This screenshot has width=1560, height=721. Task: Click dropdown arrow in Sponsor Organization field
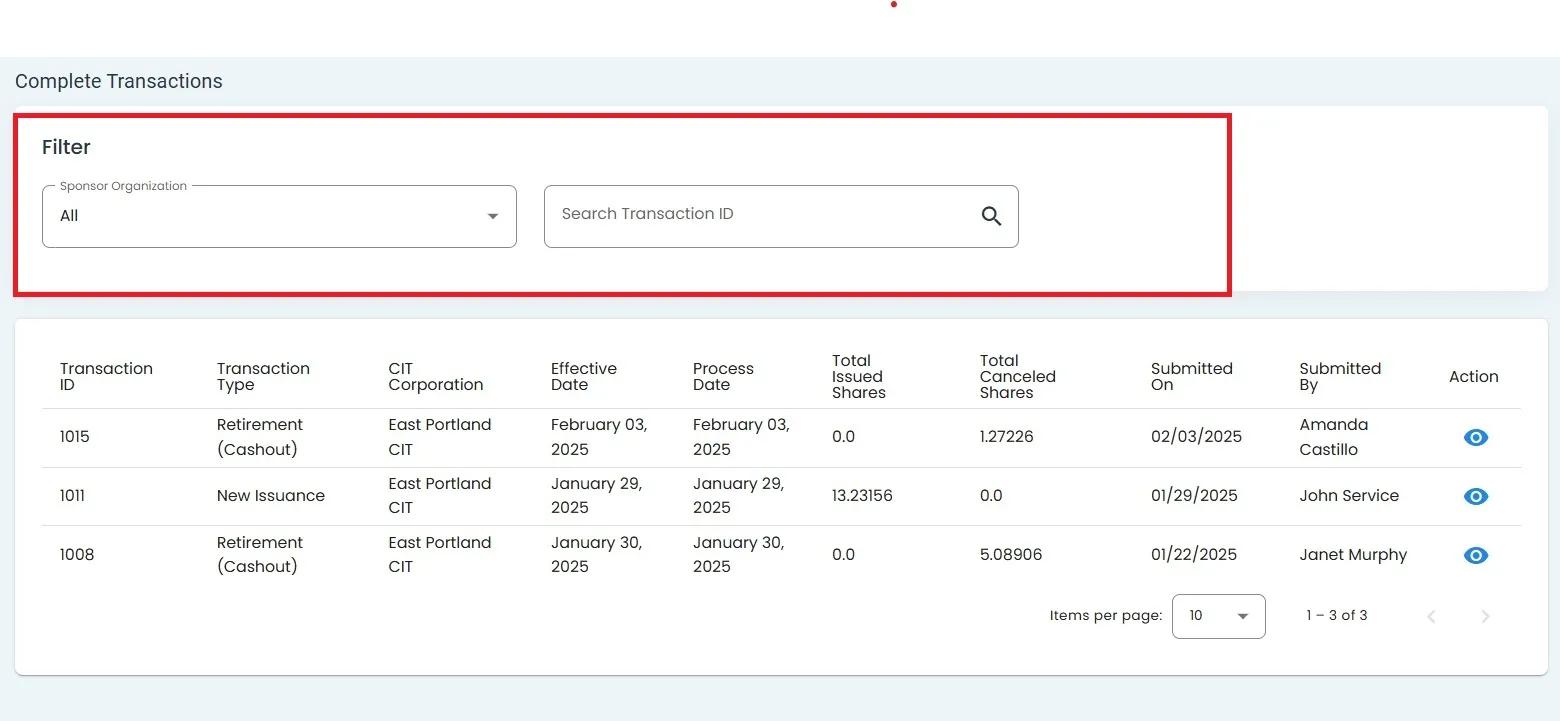[x=492, y=216]
